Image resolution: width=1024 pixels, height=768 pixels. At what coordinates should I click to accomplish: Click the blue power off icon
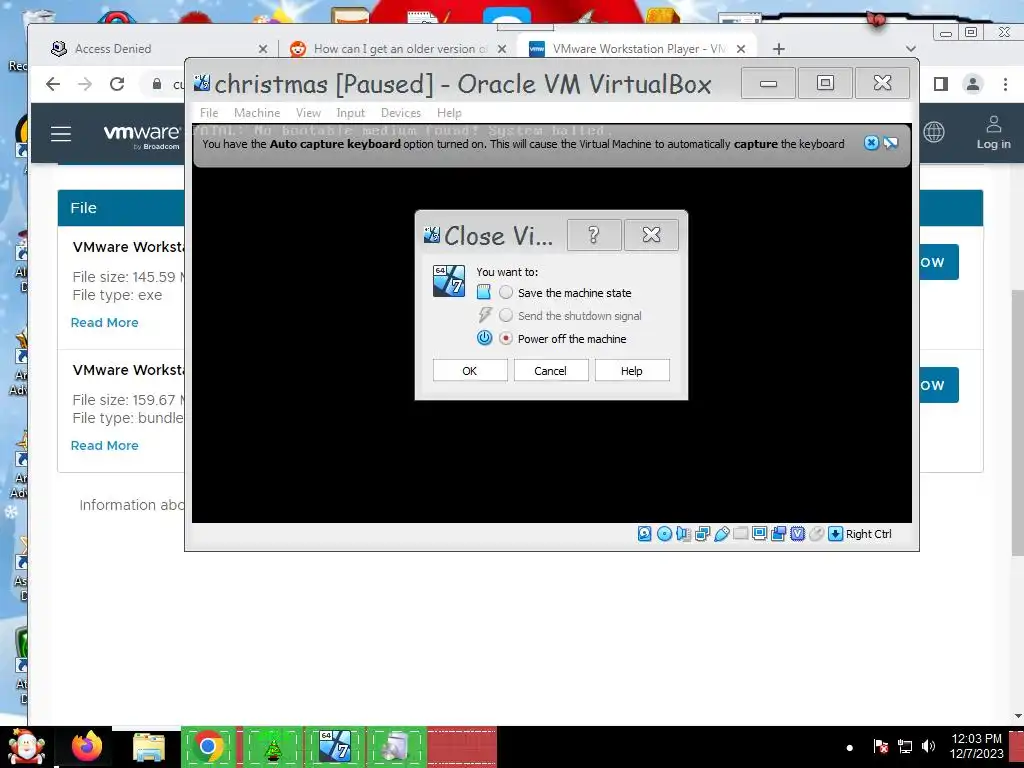[x=484, y=338]
